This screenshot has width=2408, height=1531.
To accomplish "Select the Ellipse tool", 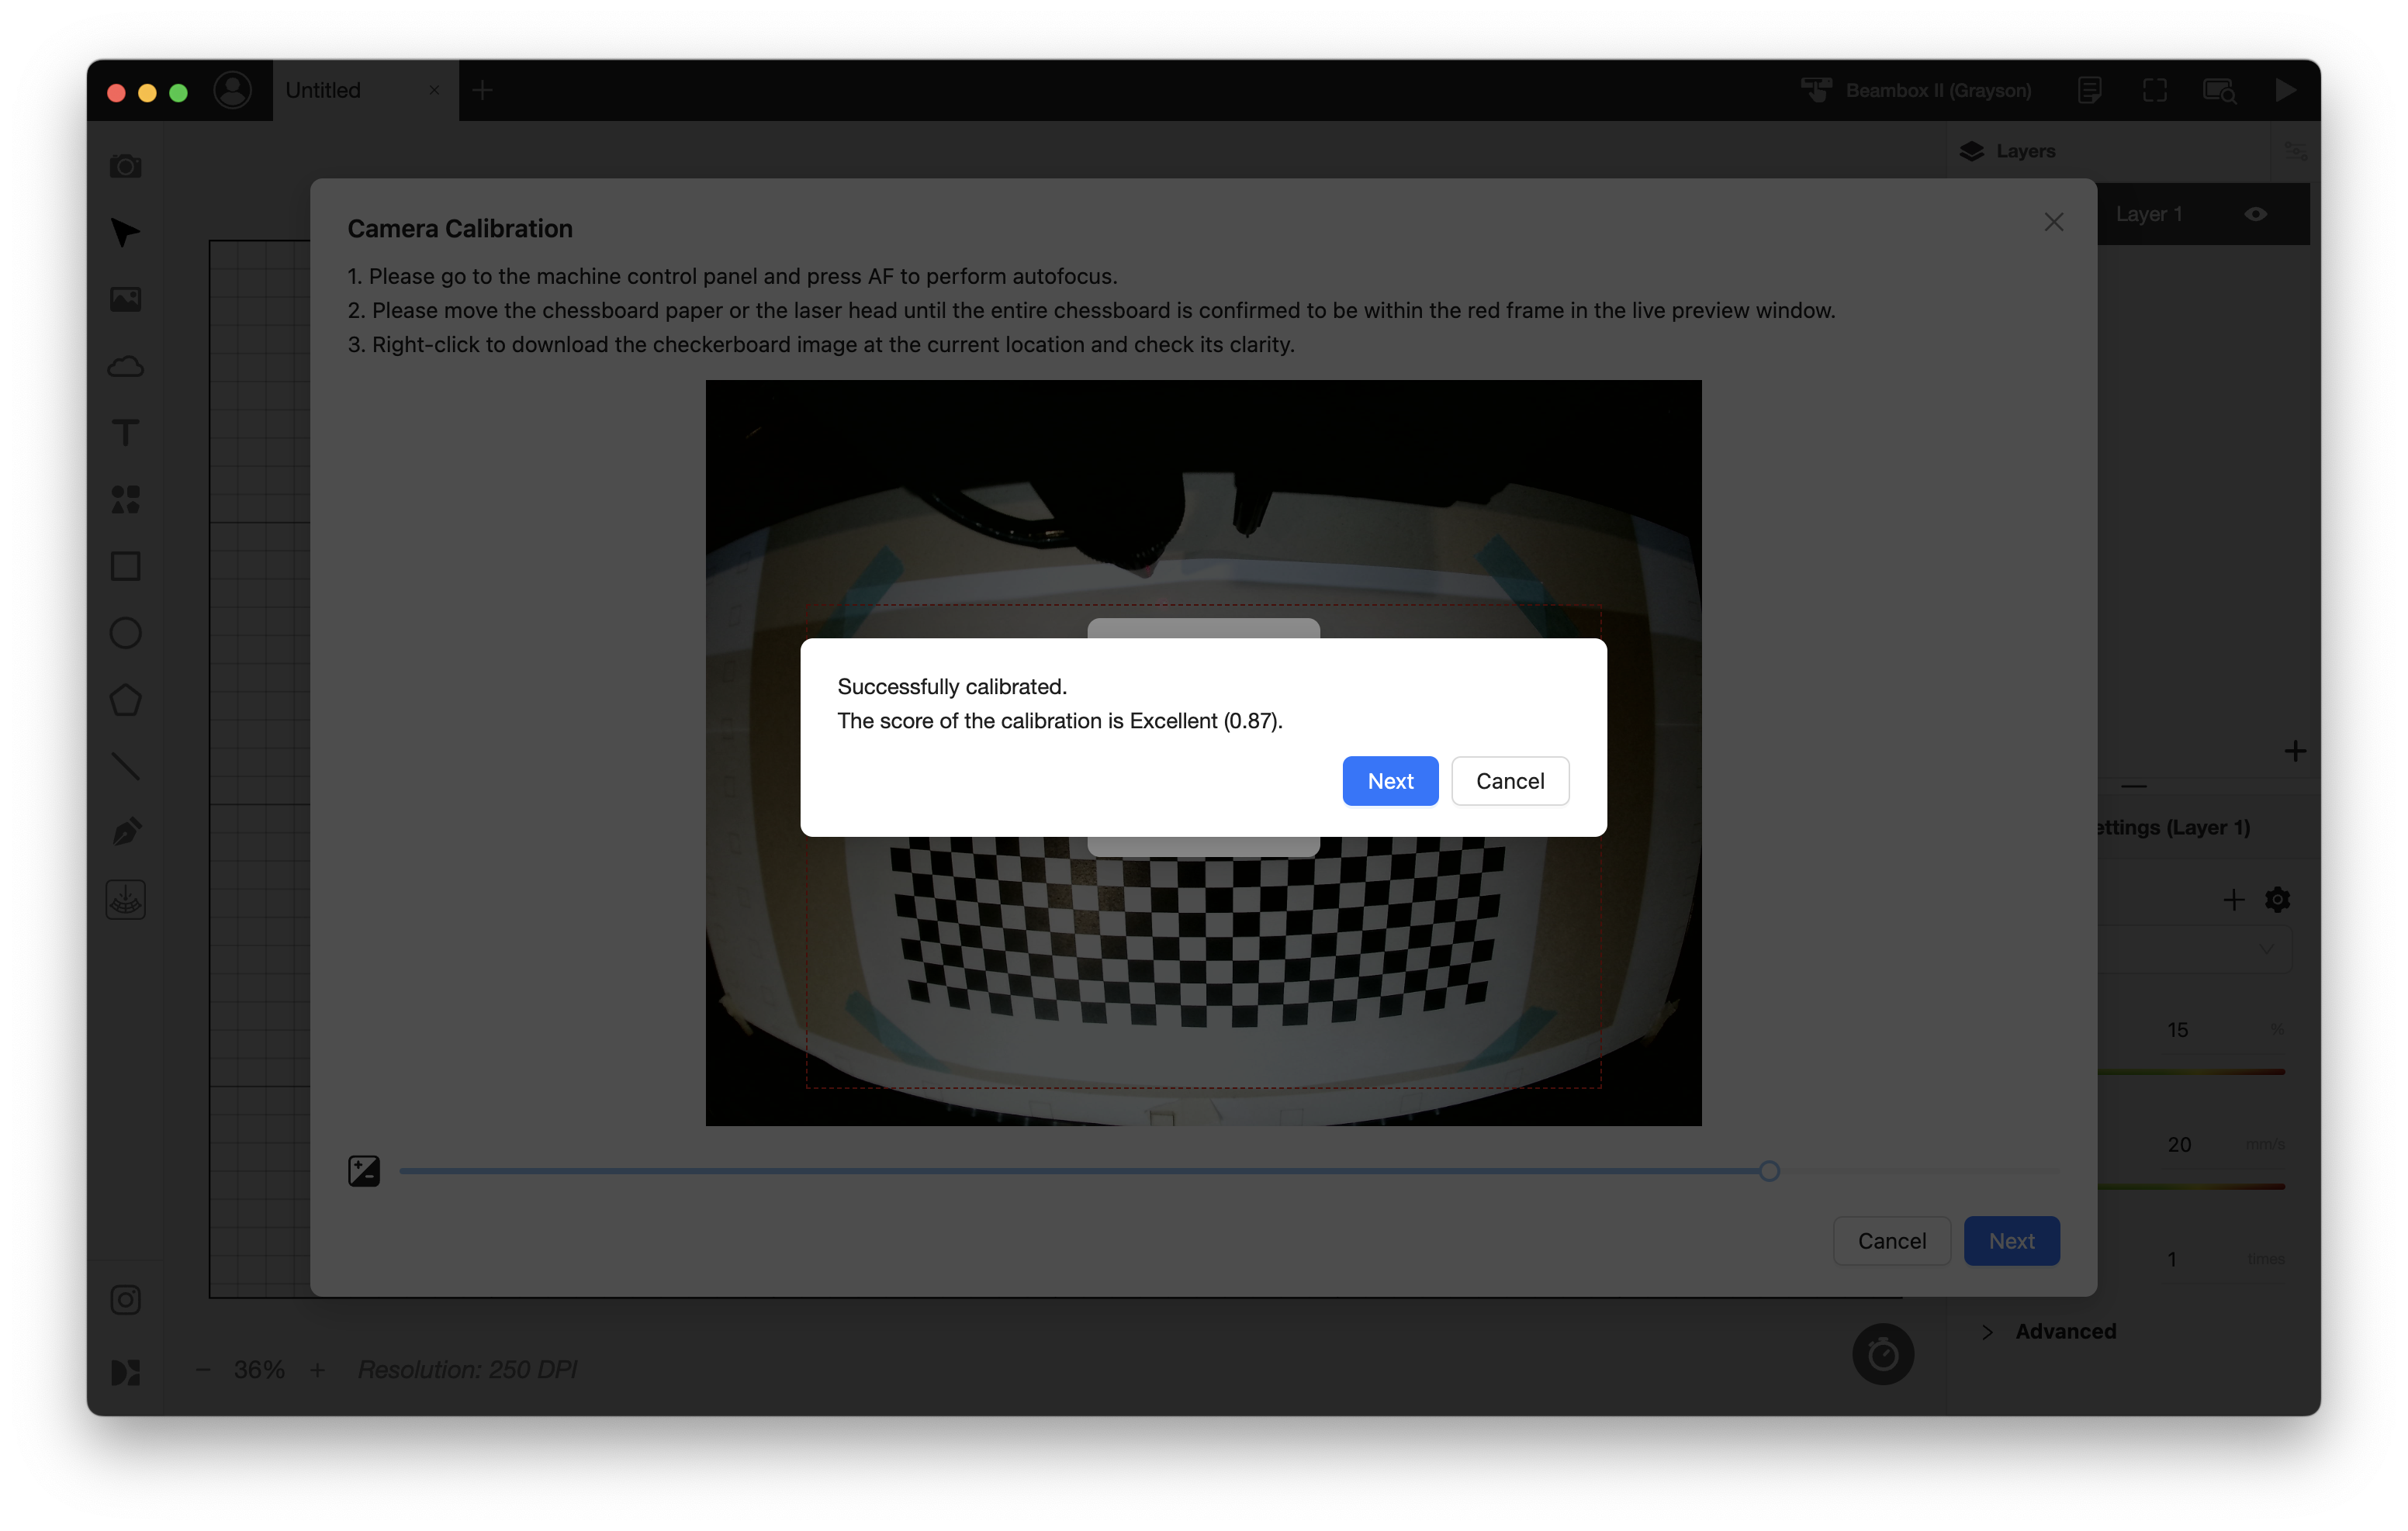I will 125,633.
